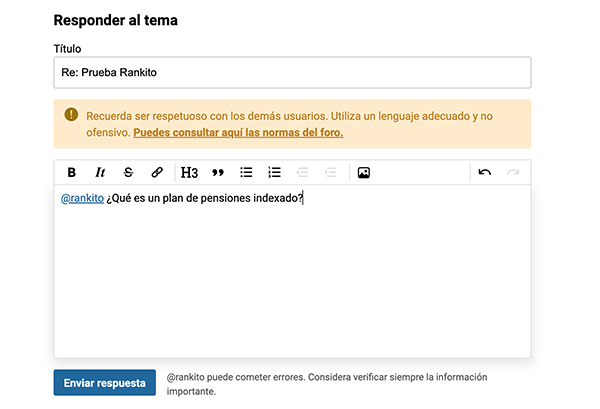This screenshot has height=409, width=600.
Task: Insert a hyperlink with the link icon
Action: [x=157, y=172]
